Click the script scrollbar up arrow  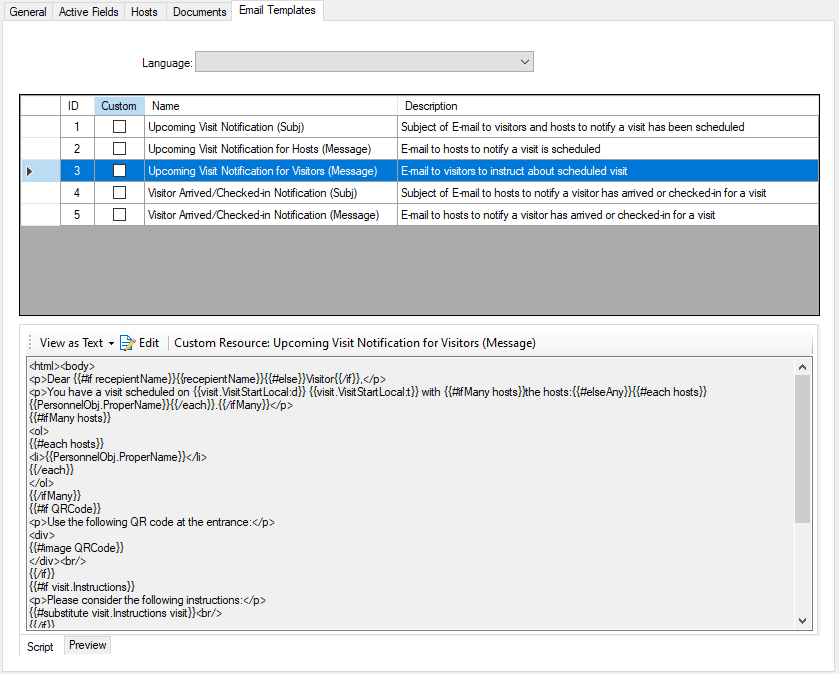click(x=802, y=367)
